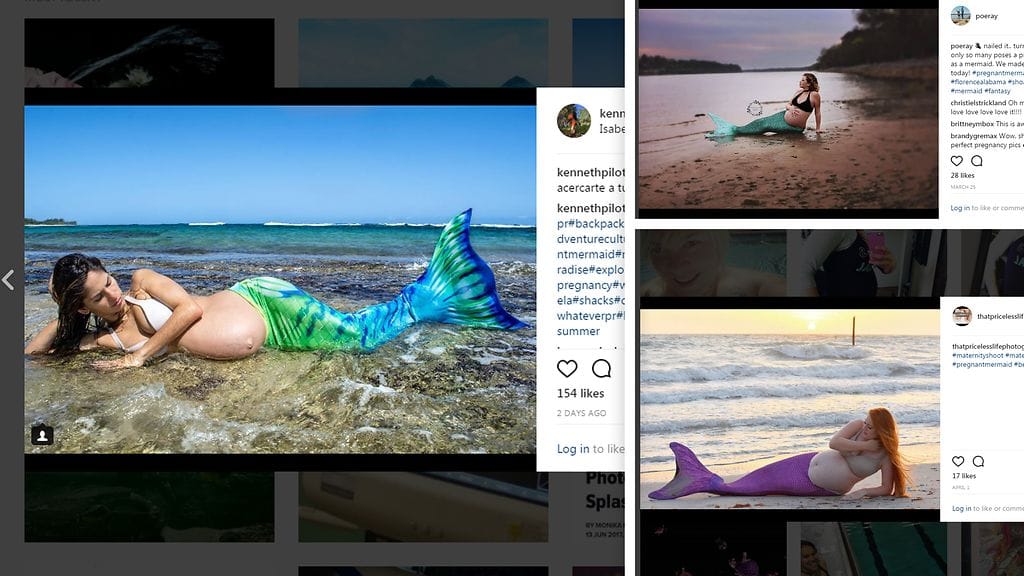Click "Log in" under the 154-likes post
Image resolution: width=1024 pixels, height=576 pixels.
573,449
